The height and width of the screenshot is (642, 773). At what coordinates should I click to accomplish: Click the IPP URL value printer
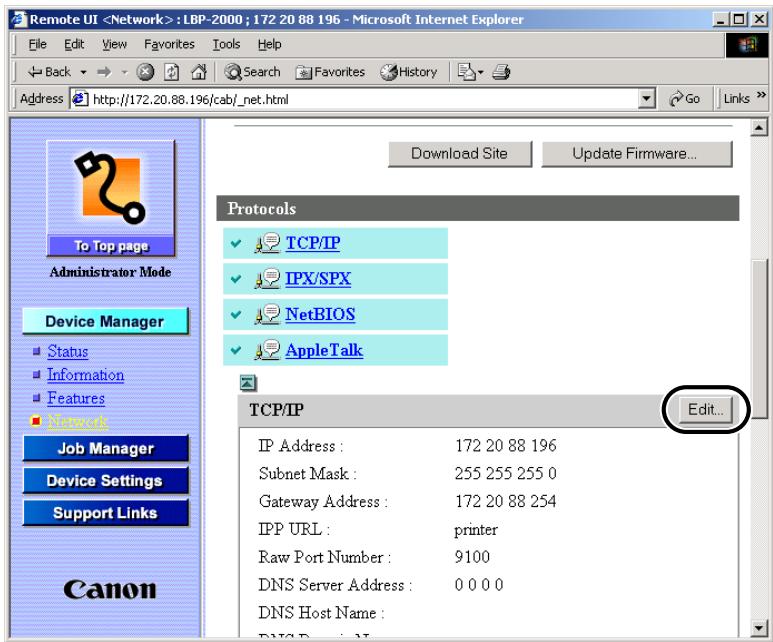476,530
